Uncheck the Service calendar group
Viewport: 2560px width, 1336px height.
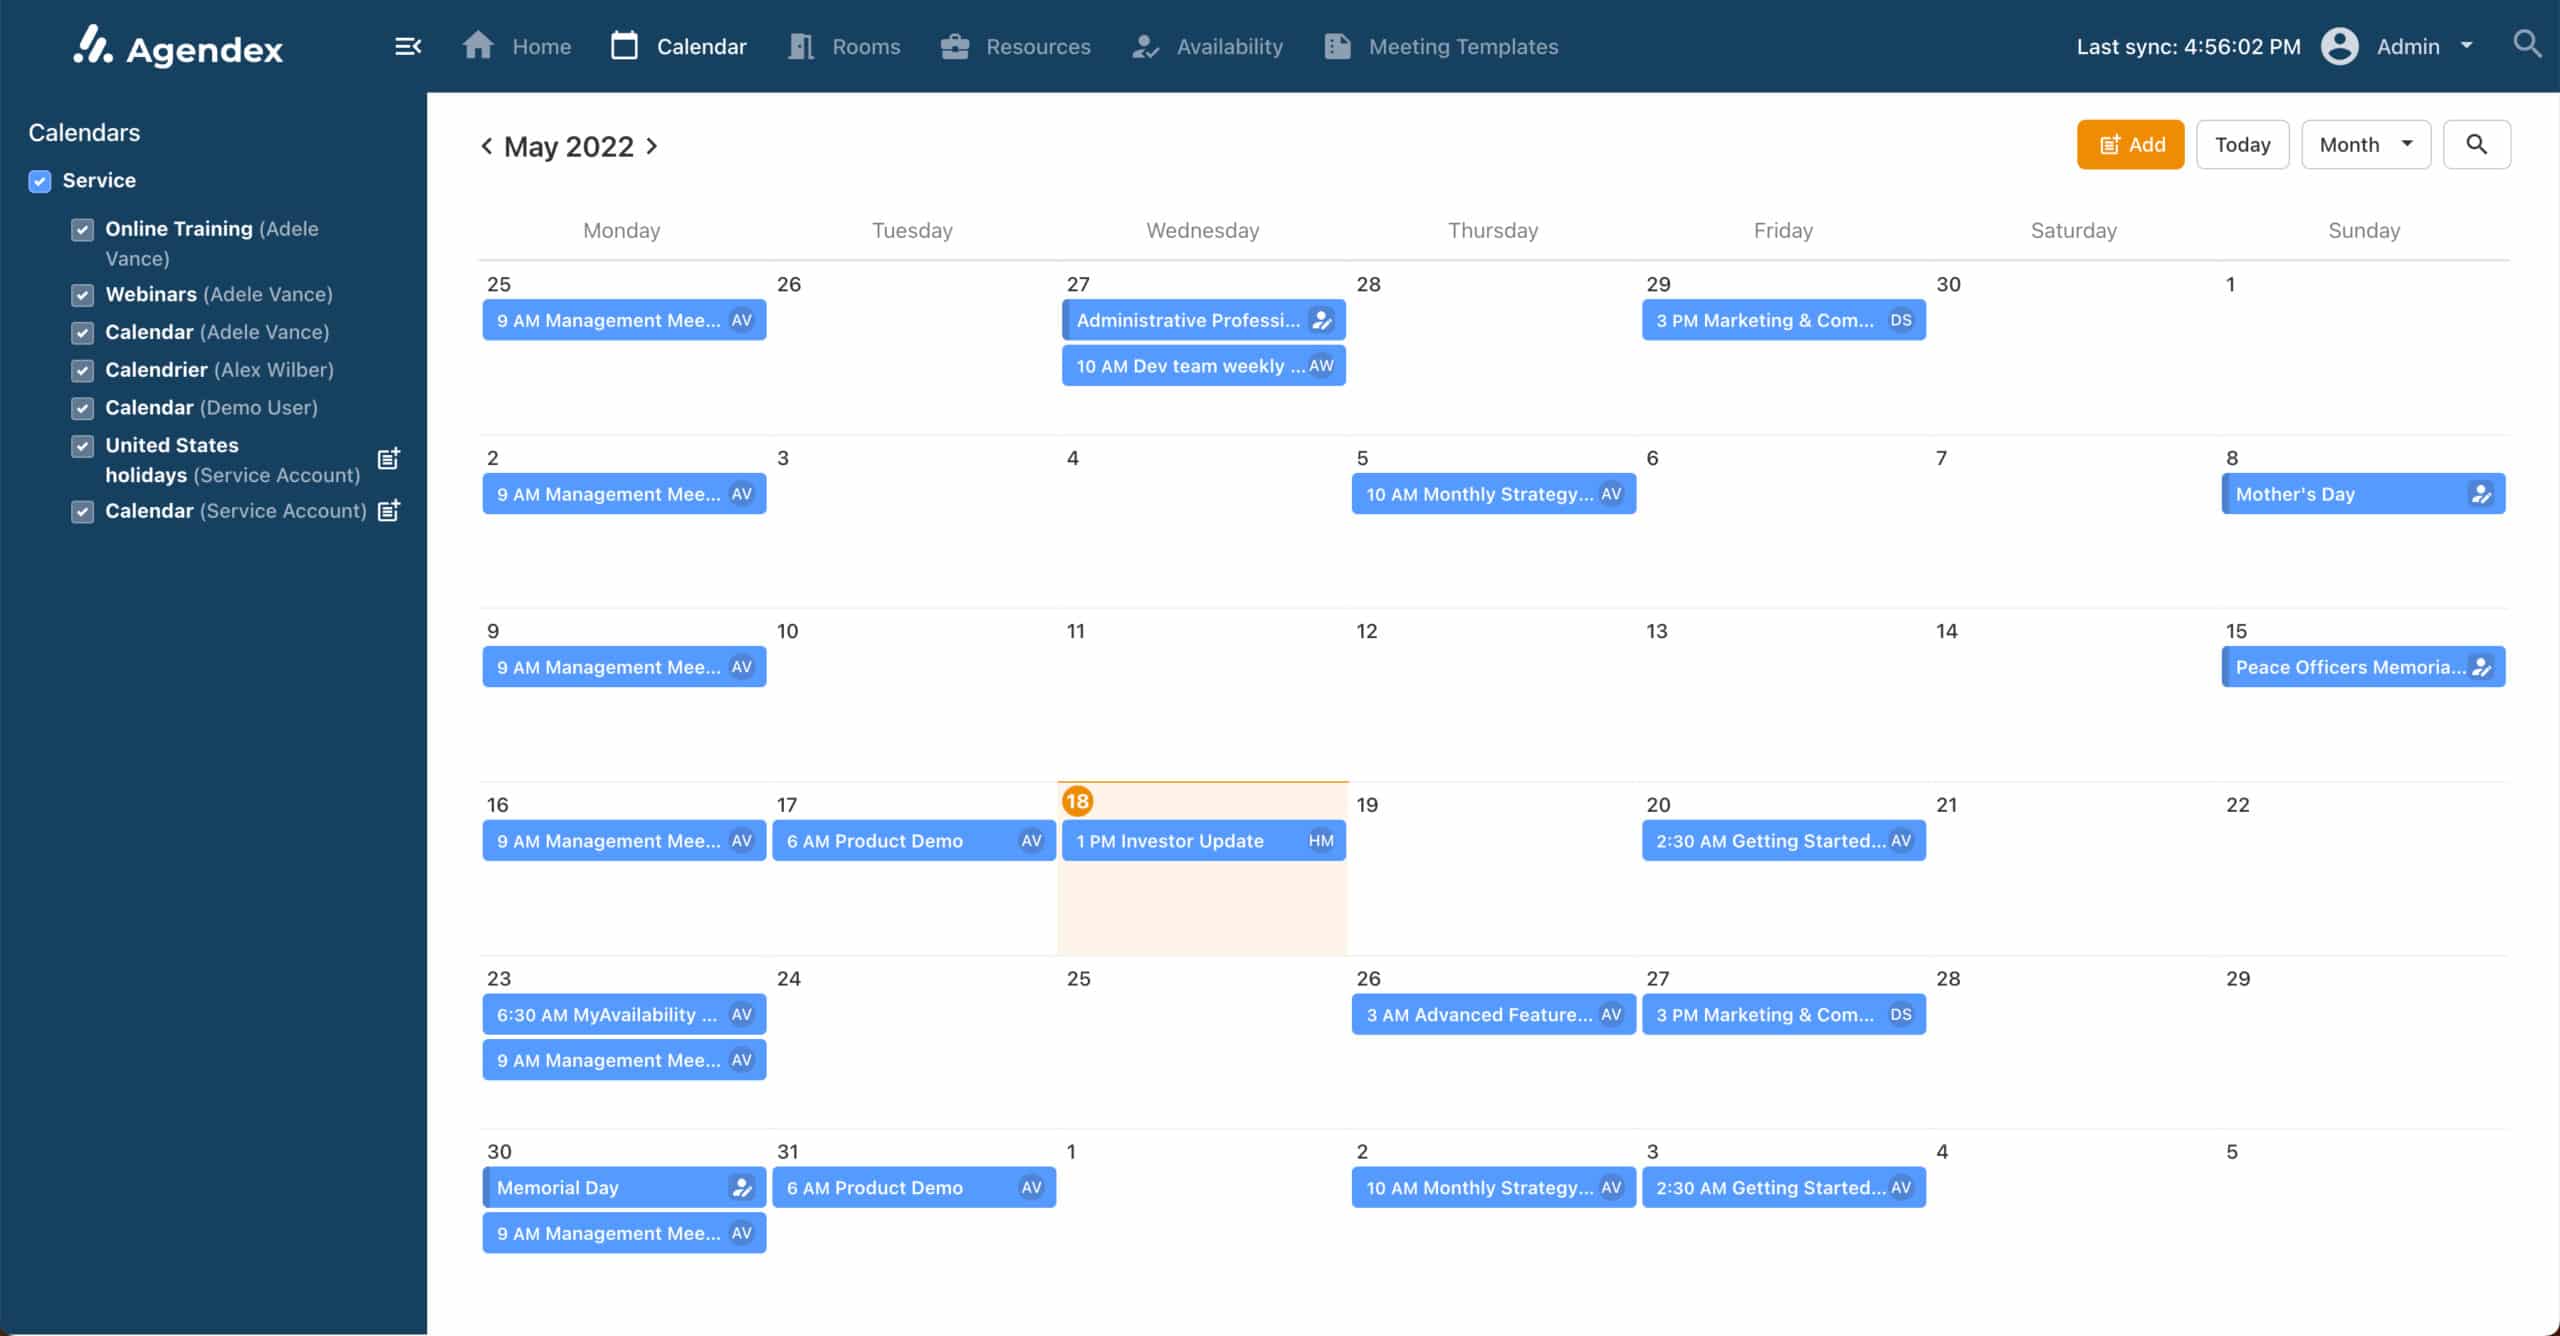click(x=39, y=181)
